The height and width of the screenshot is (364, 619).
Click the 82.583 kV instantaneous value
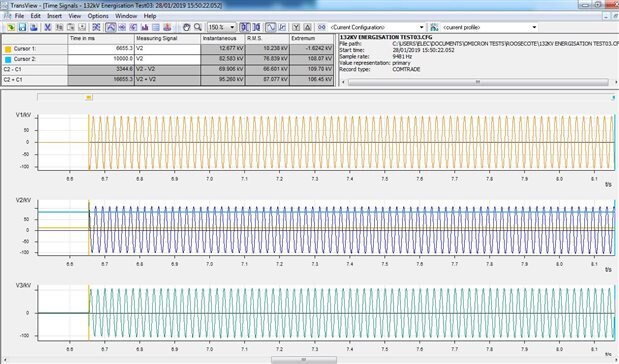(x=223, y=59)
